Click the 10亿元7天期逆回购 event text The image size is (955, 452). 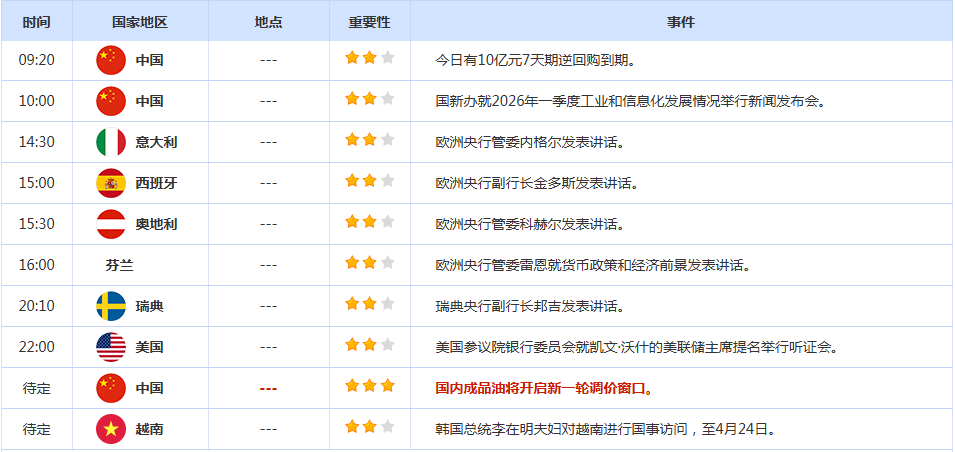point(536,60)
